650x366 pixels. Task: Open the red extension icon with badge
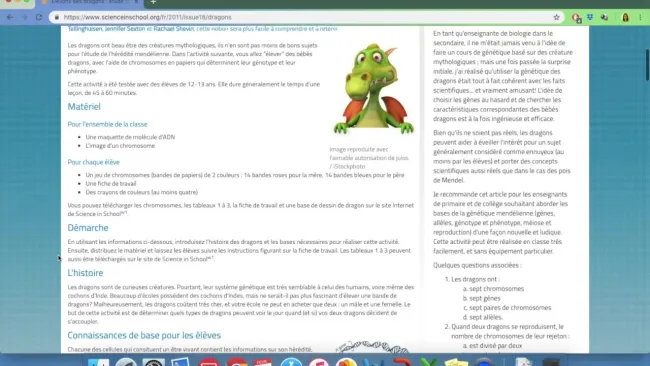pyautogui.click(x=576, y=18)
